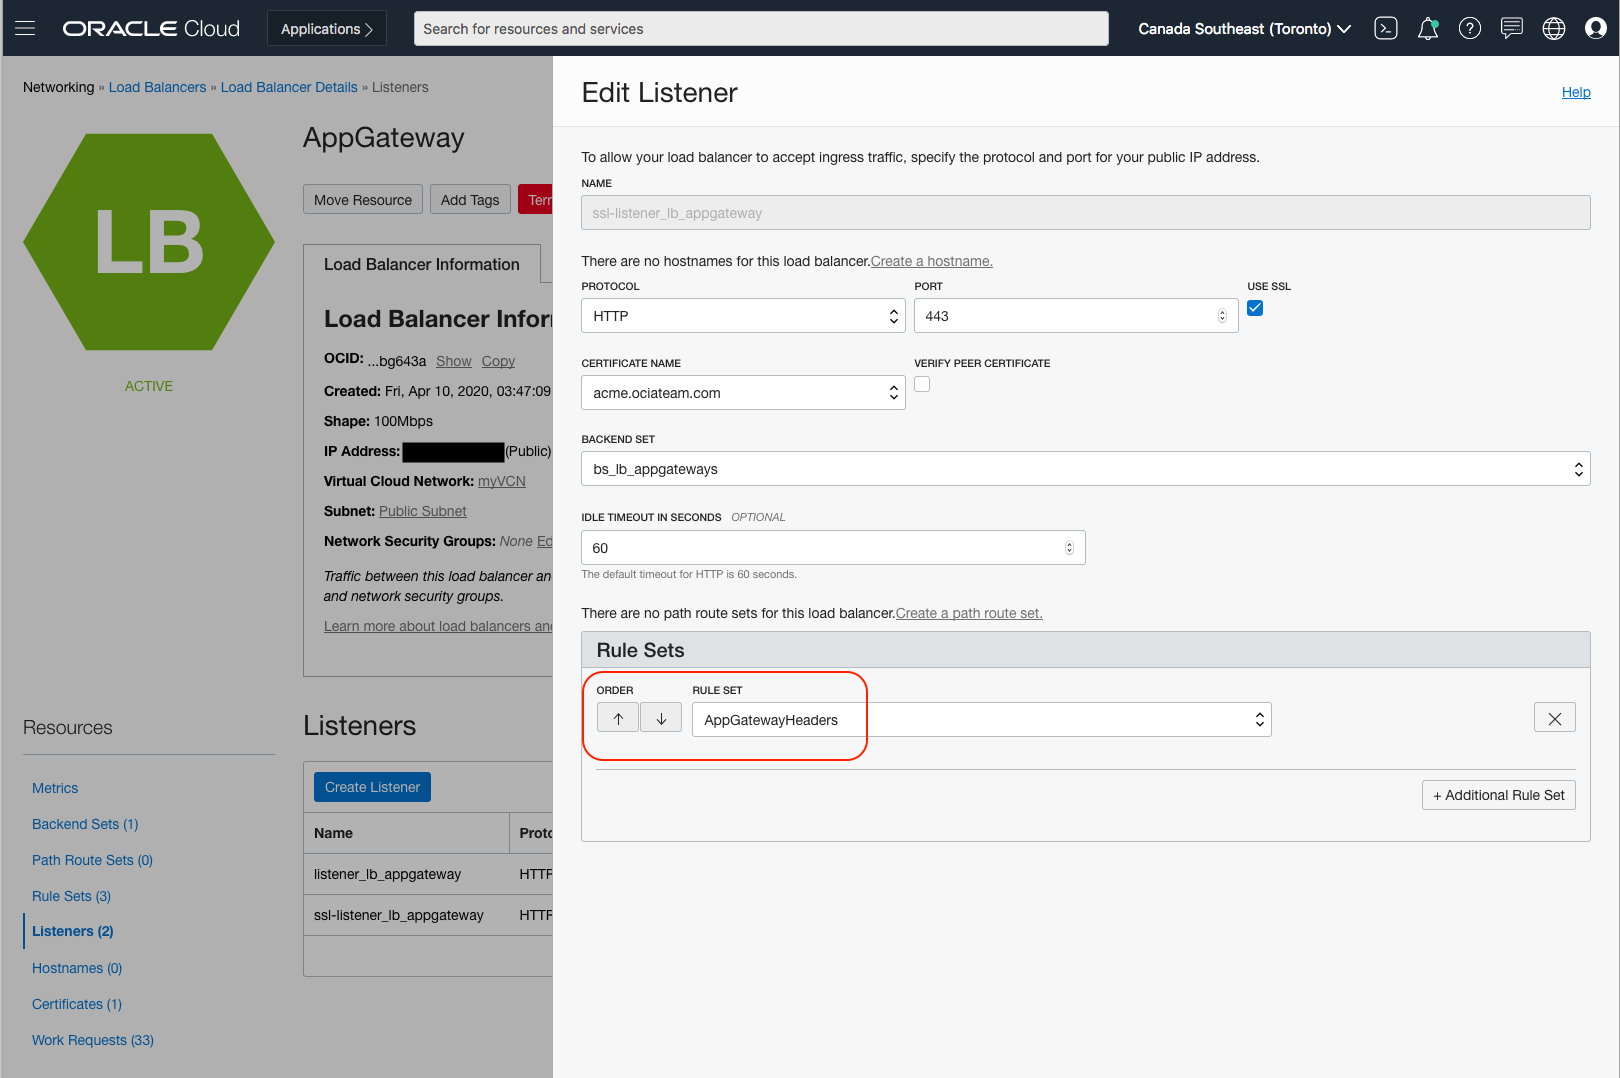Open Cloud Shell from the top bar
Screen dimensions: 1620x1078
[x=1385, y=28]
